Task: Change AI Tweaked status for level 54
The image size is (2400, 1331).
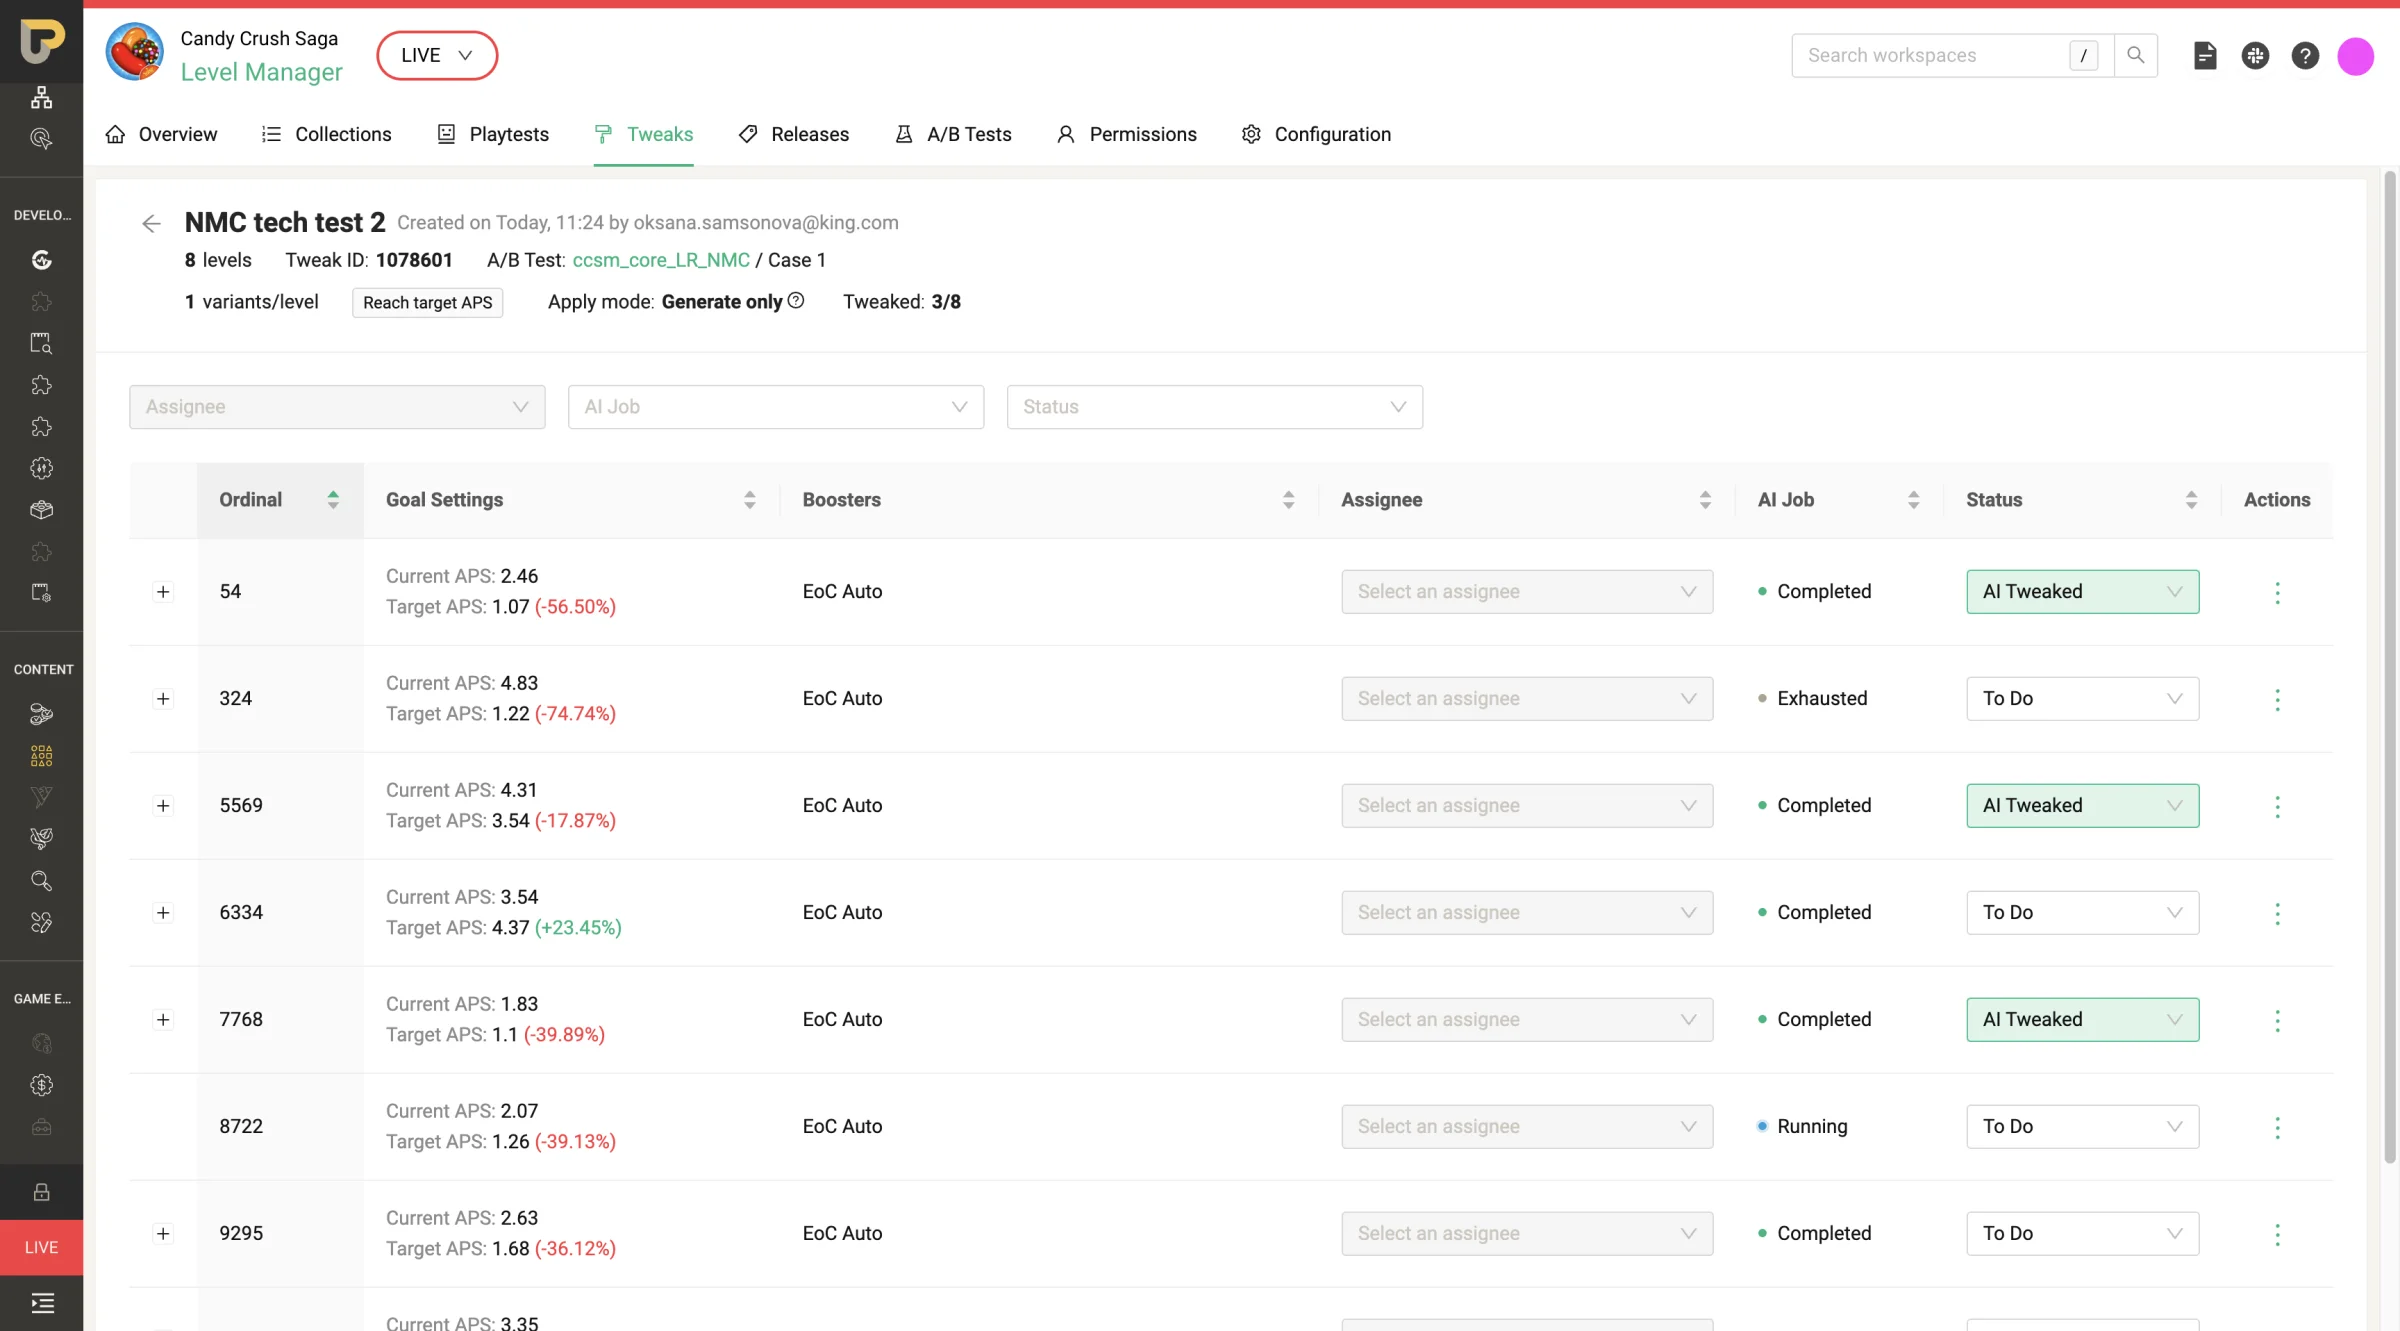Action: [x=2082, y=592]
